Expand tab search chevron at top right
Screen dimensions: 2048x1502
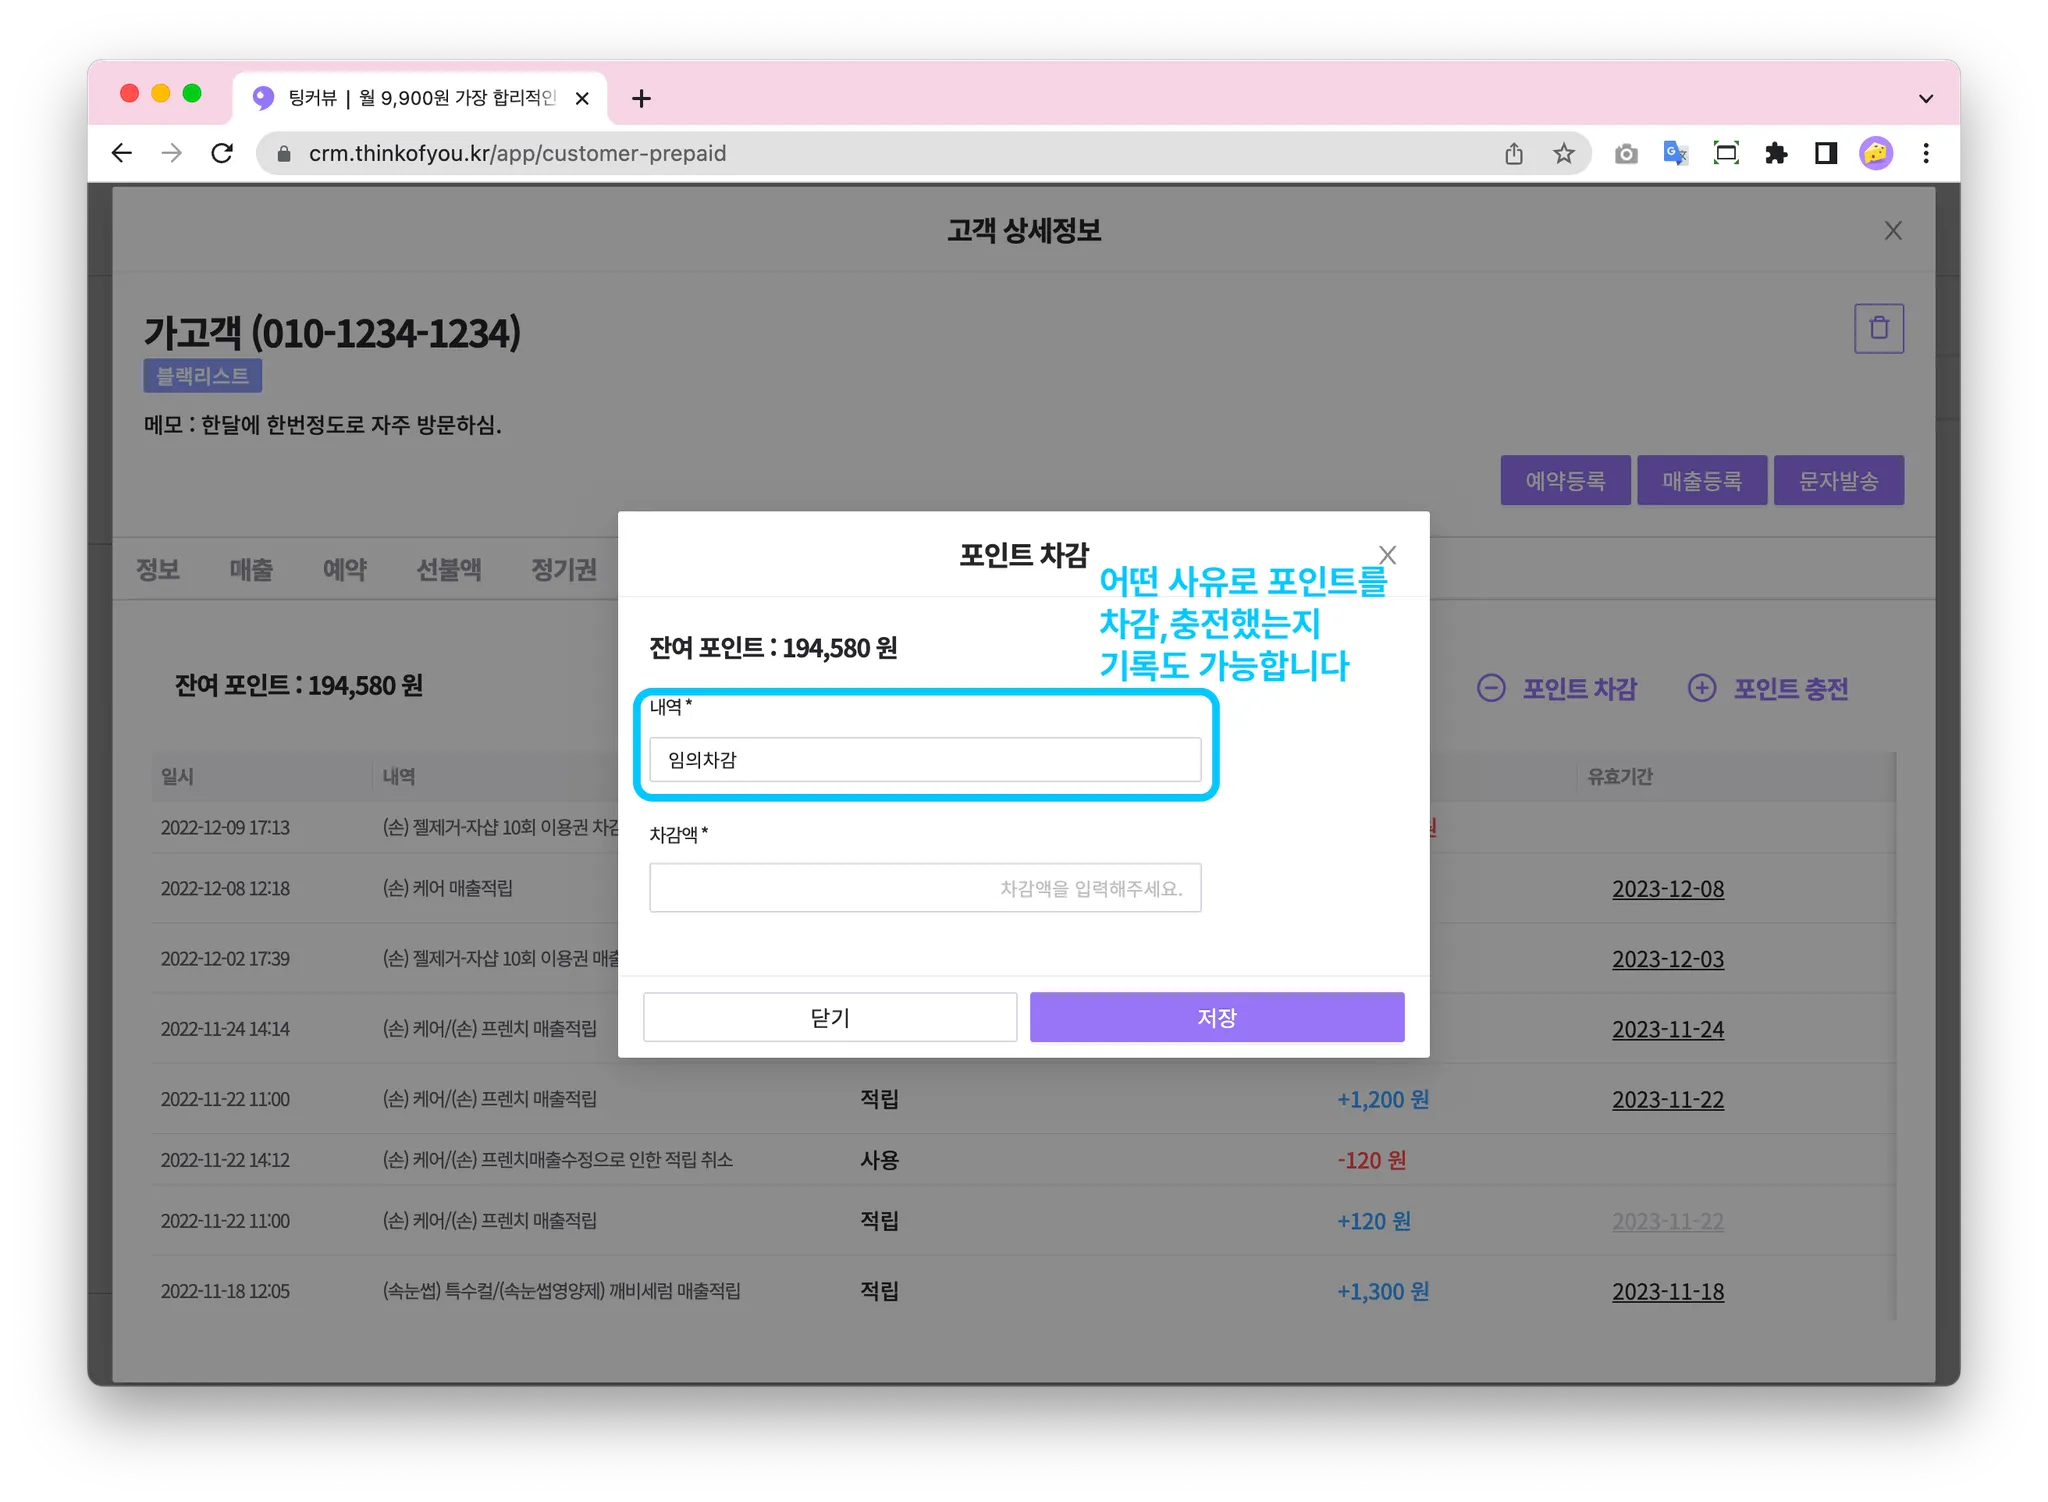tap(1926, 98)
